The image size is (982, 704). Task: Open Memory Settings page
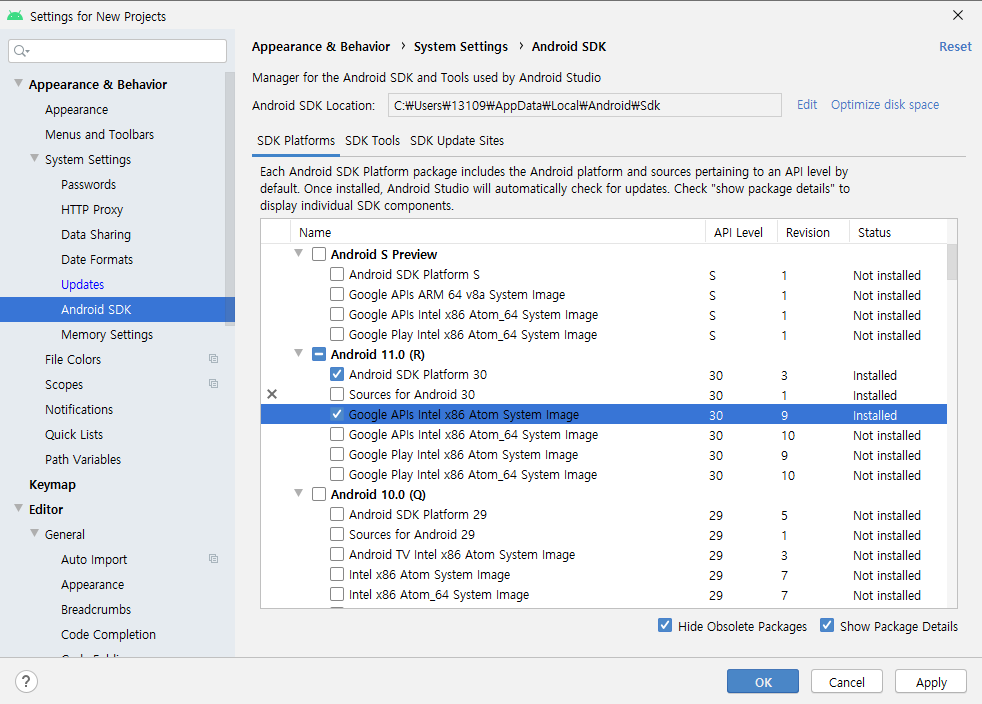(x=107, y=334)
